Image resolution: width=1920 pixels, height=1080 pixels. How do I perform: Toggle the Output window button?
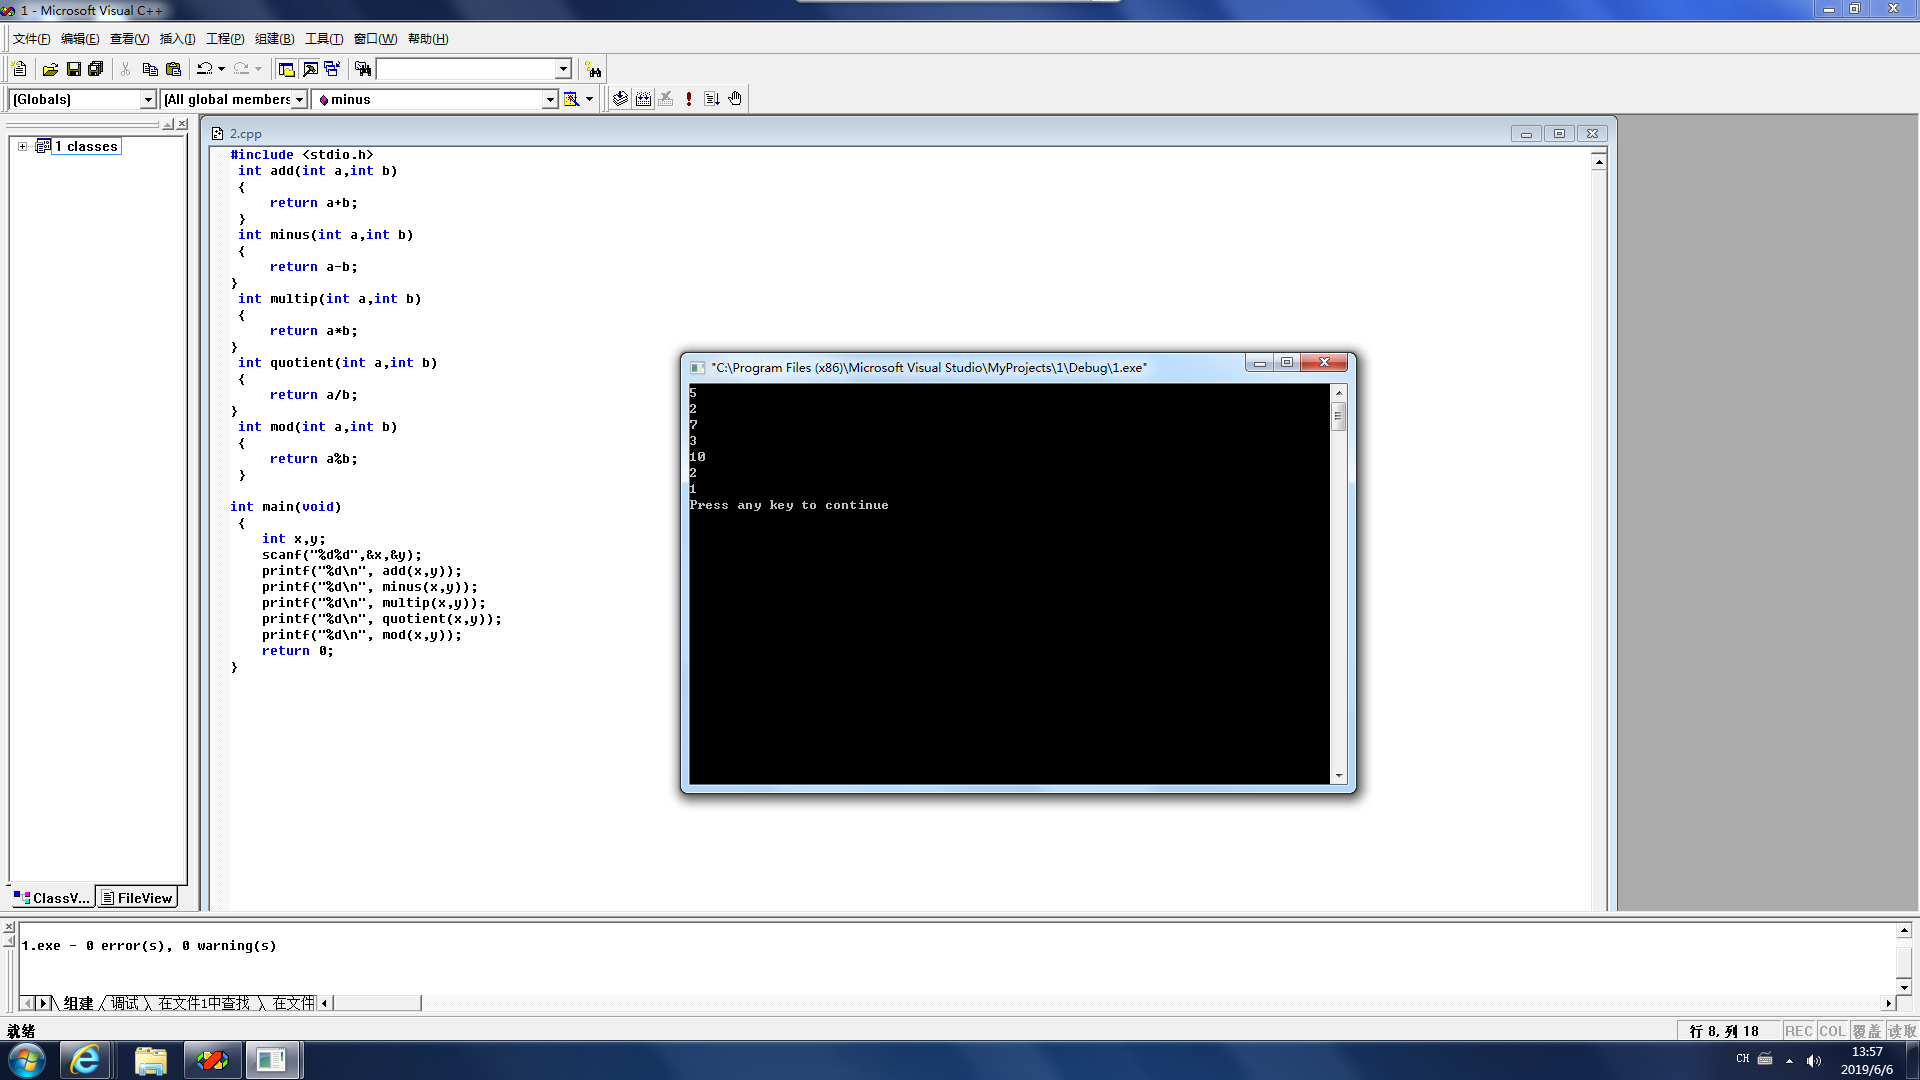(310, 69)
